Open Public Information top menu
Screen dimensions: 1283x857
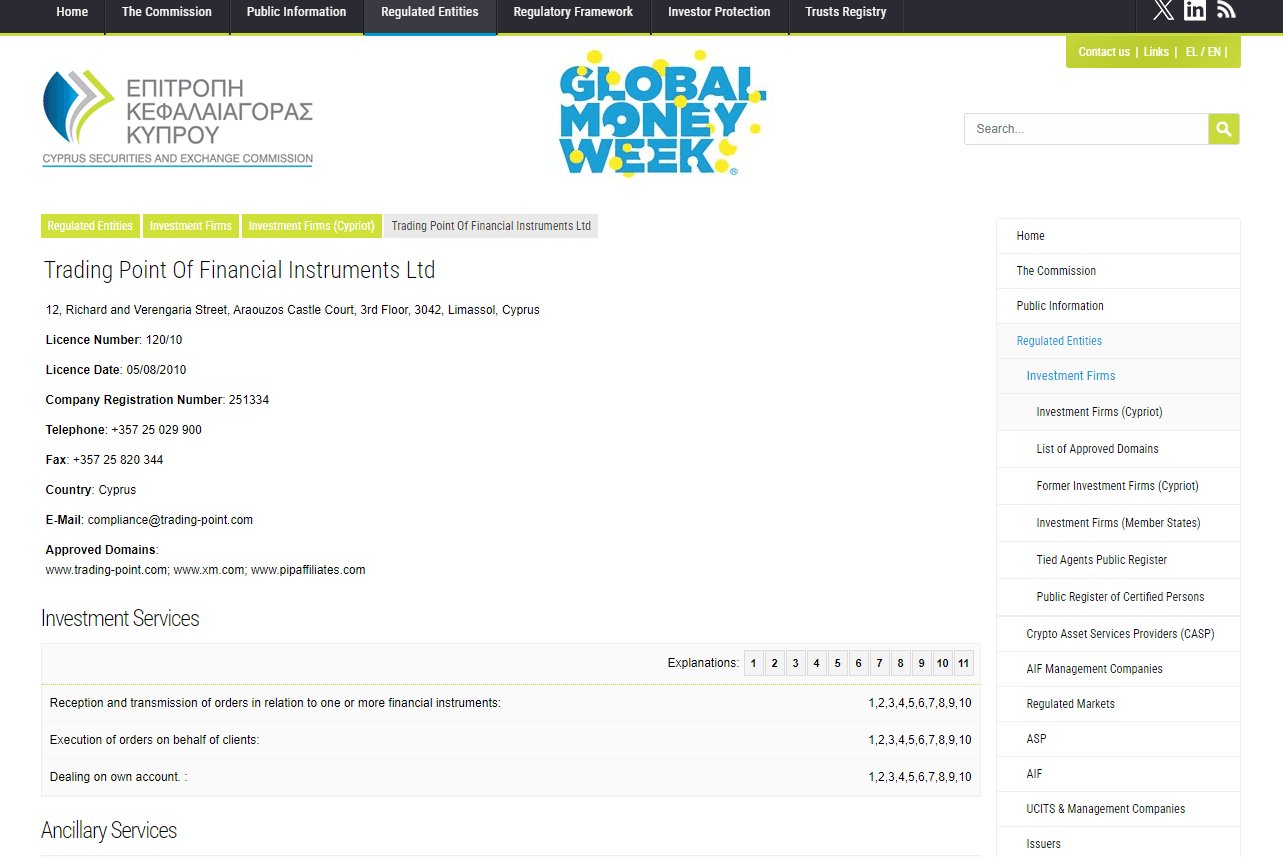click(x=296, y=12)
